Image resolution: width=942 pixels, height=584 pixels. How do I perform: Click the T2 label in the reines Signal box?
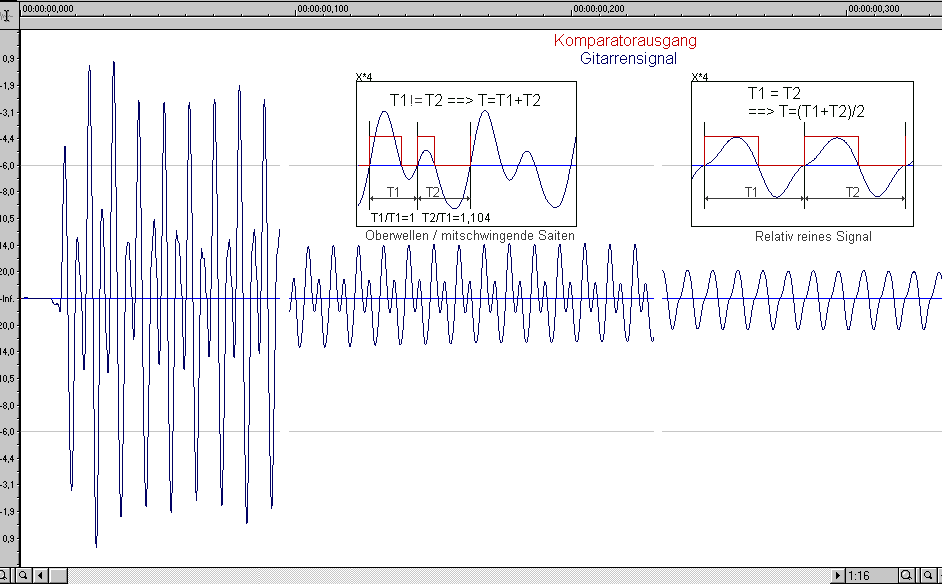coord(852,192)
